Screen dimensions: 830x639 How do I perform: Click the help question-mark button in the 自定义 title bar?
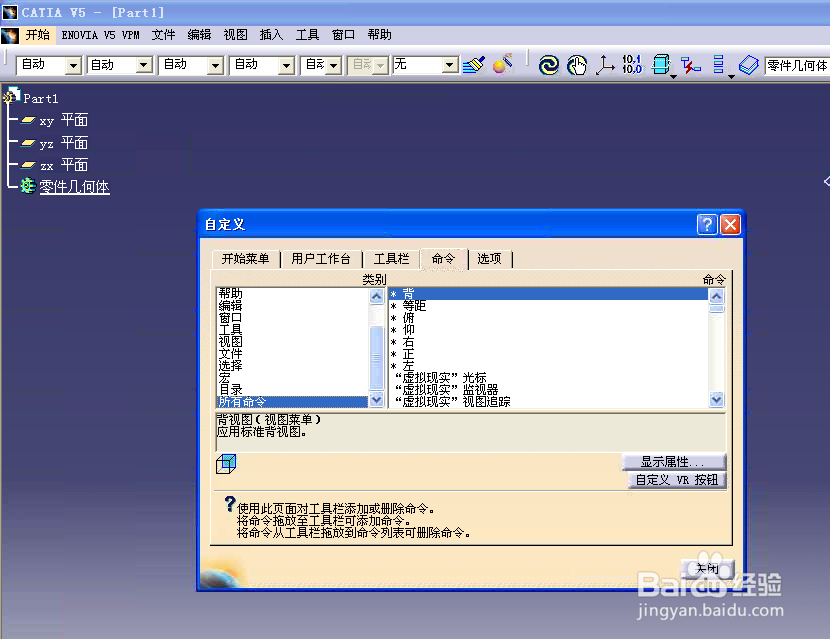707,224
